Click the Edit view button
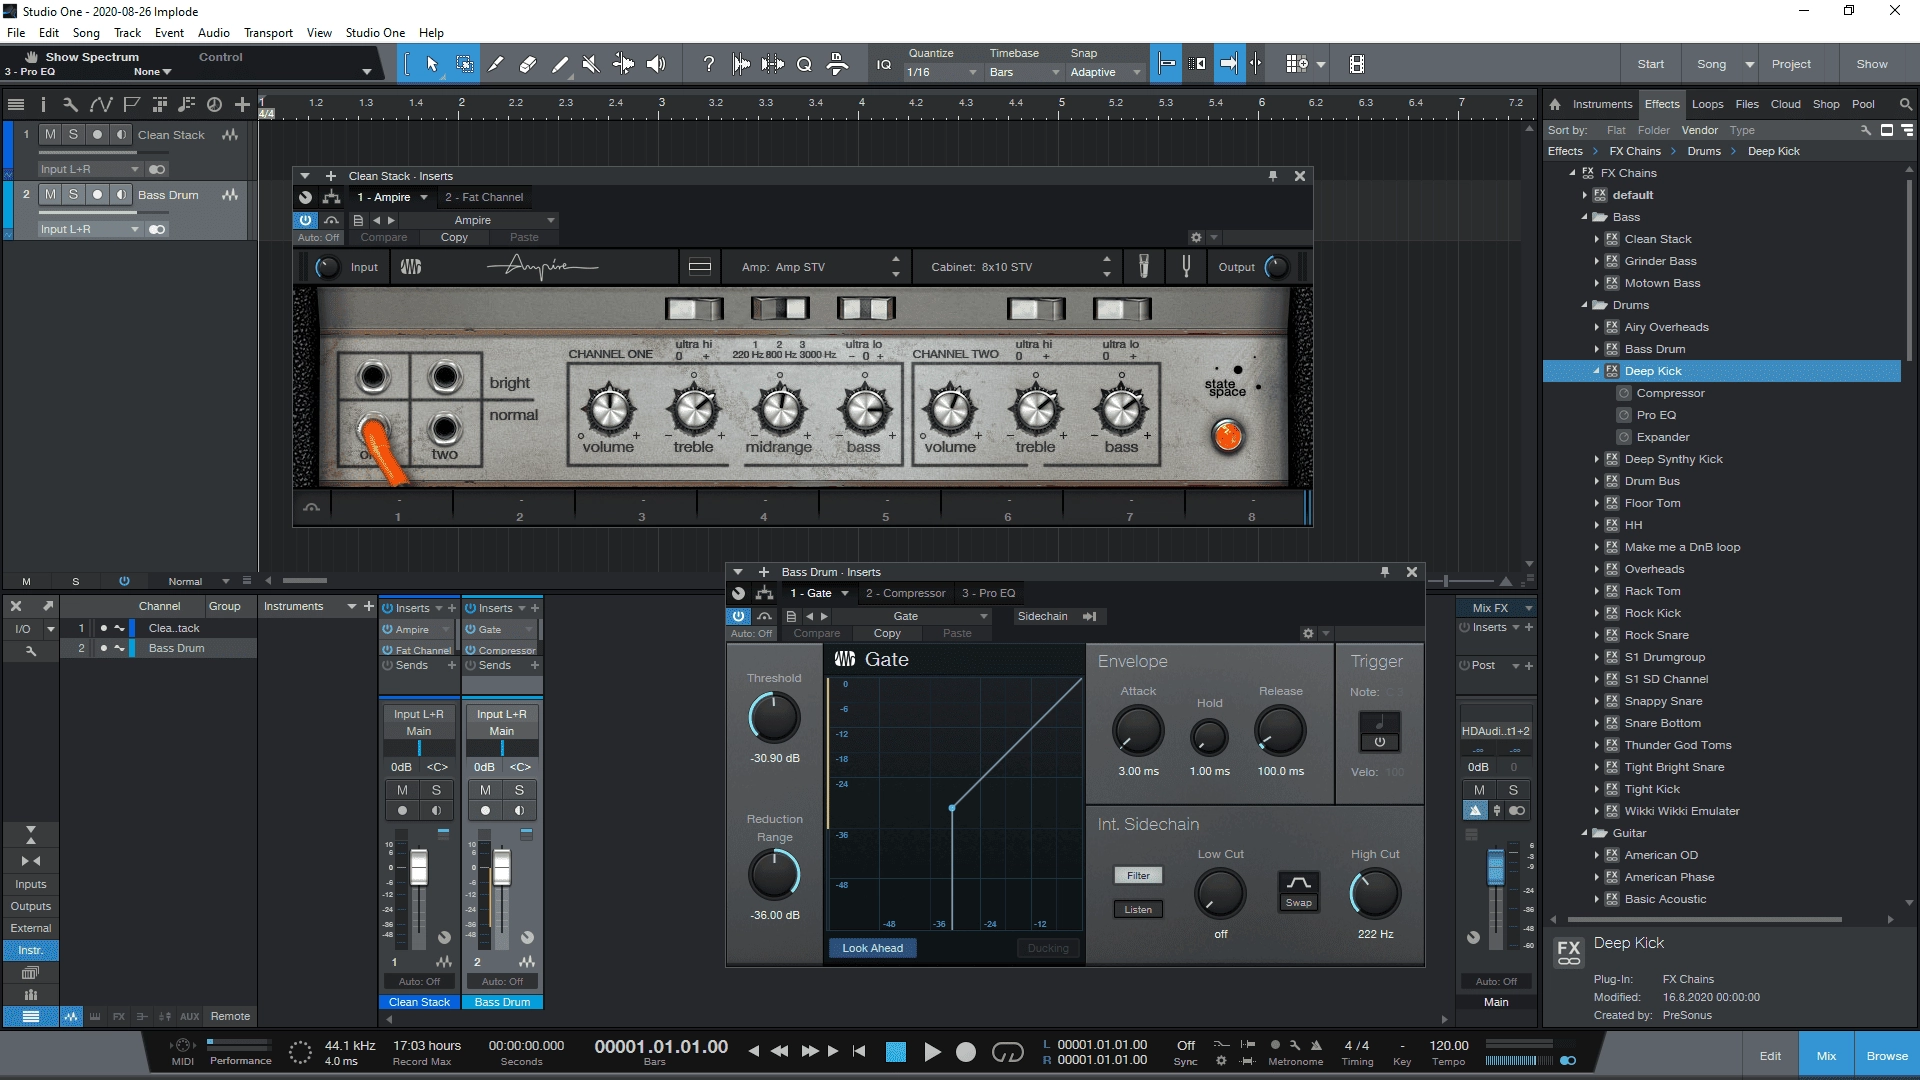Viewport: 1920px width, 1080px height. (1770, 1056)
